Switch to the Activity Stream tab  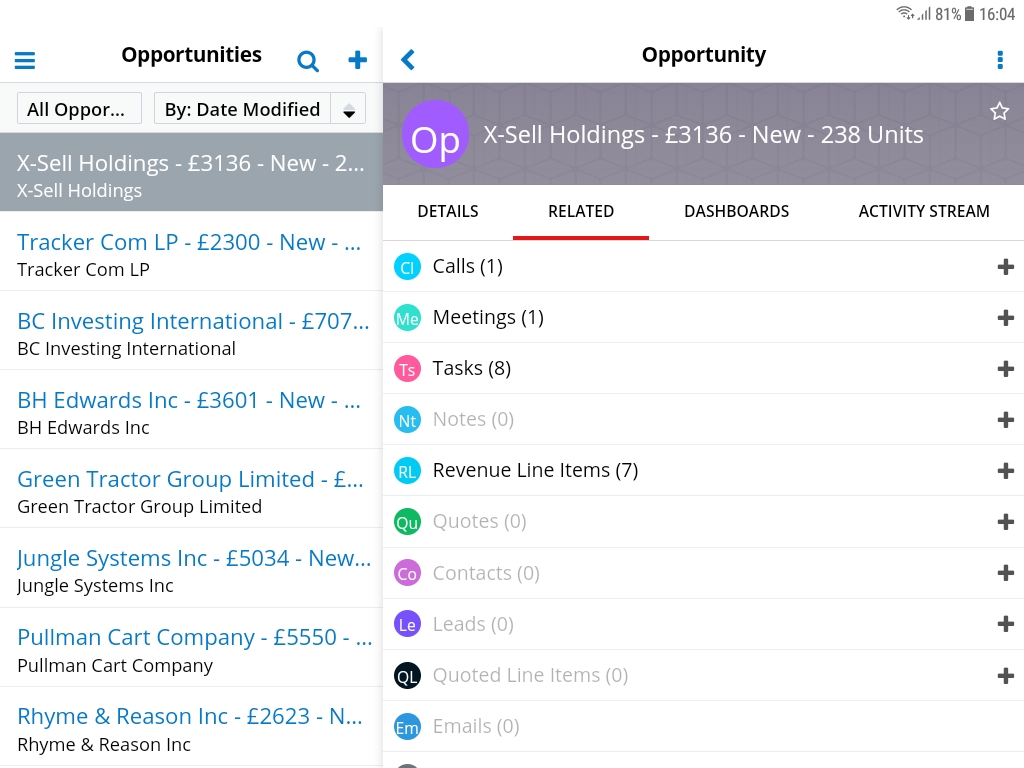923,211
